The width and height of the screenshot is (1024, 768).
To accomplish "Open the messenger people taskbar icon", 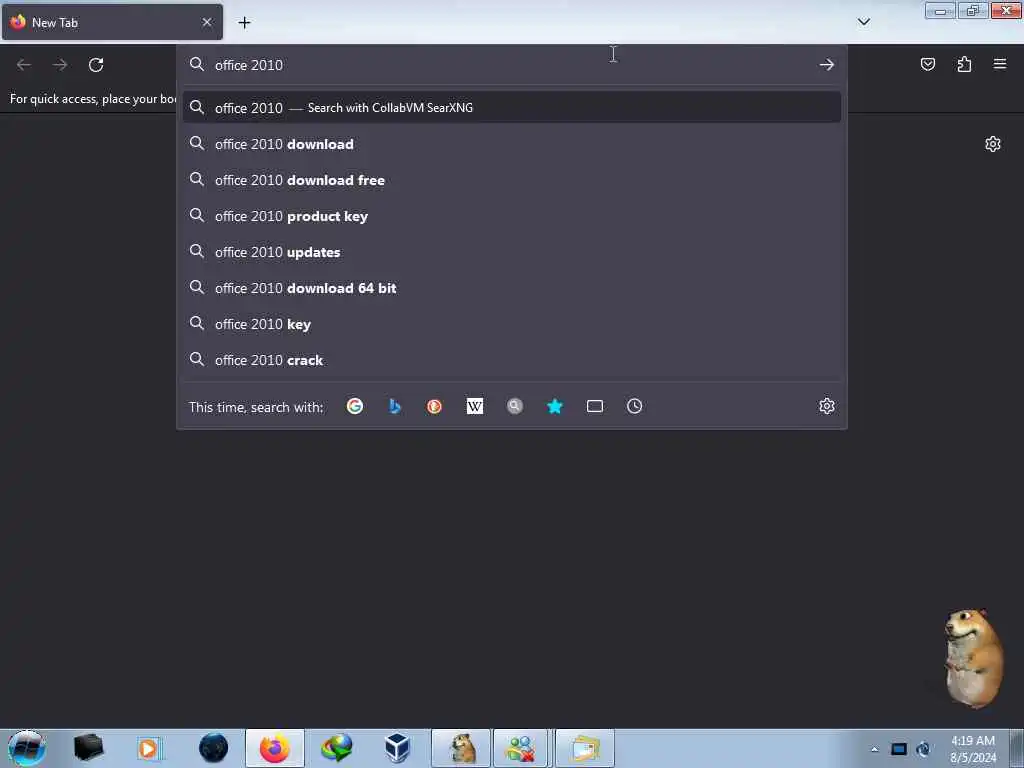I will tap(520, 748).
